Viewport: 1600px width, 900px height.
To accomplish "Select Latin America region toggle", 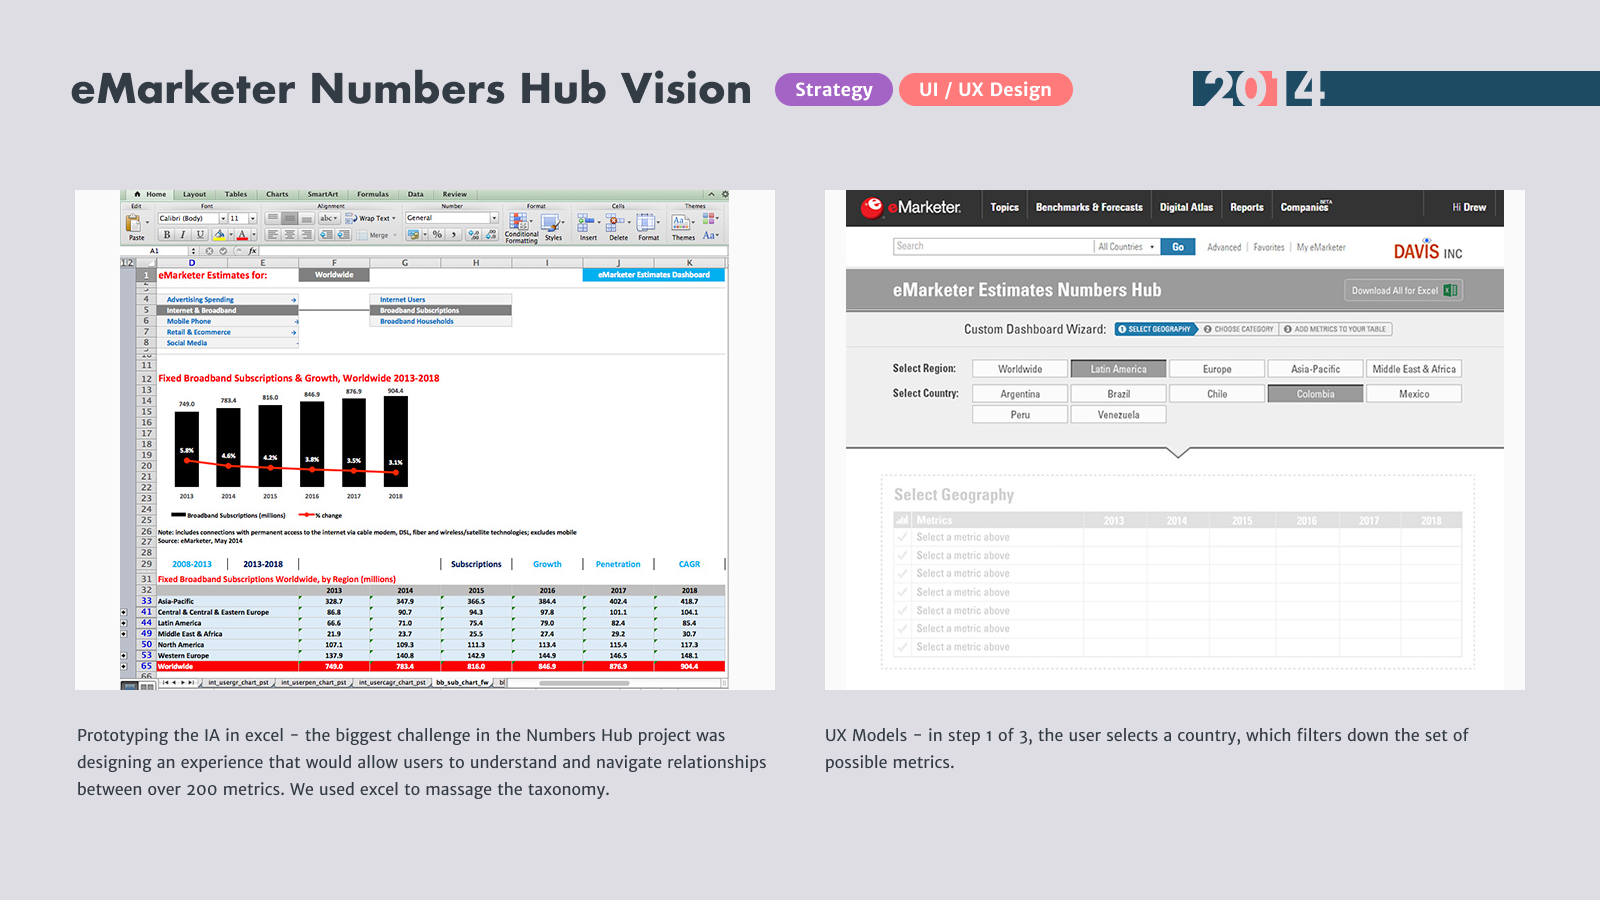I will click(1118, 369).
